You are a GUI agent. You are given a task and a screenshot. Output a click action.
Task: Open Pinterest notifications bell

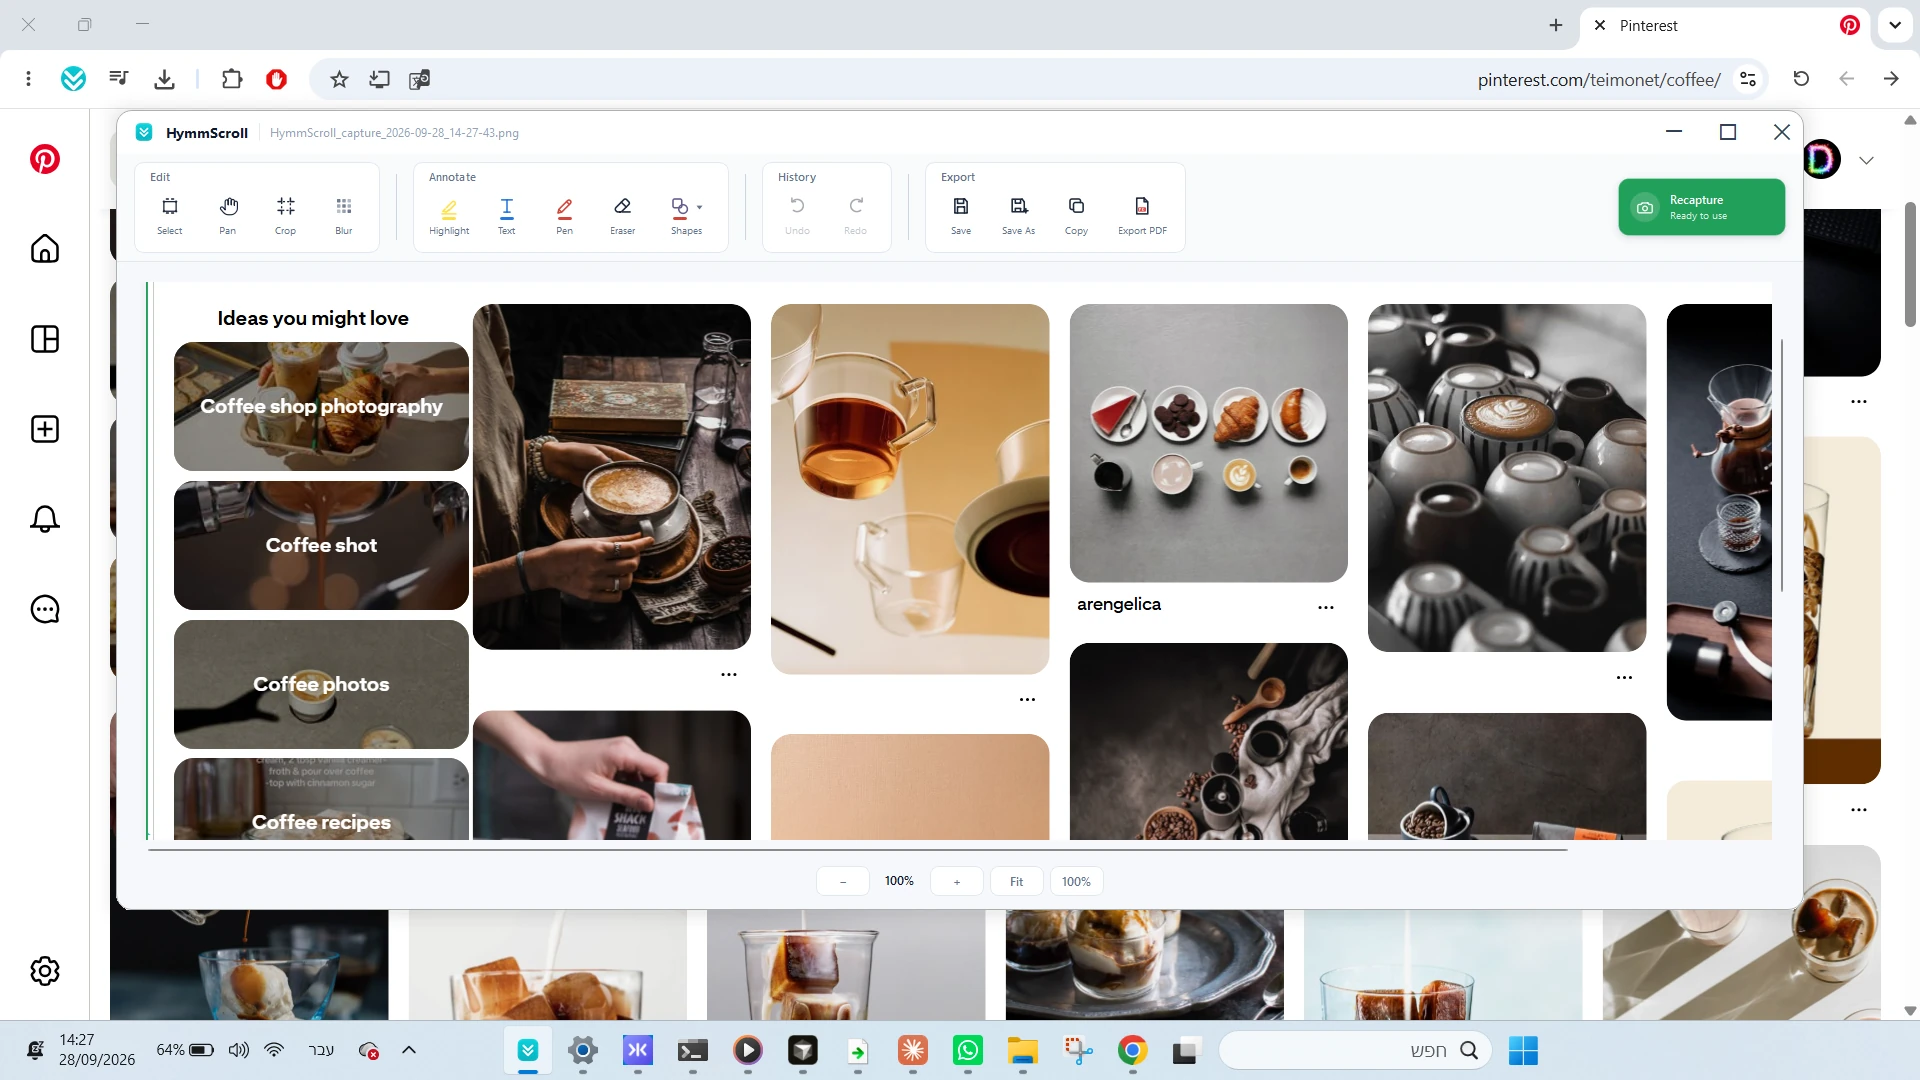point(45,519)
